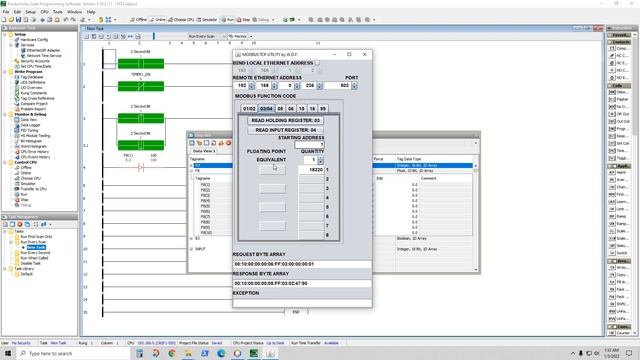Open the CPU menu
The width and height of the screenshot is (640, 360).
pyautogui.click(x=44, y=12)
